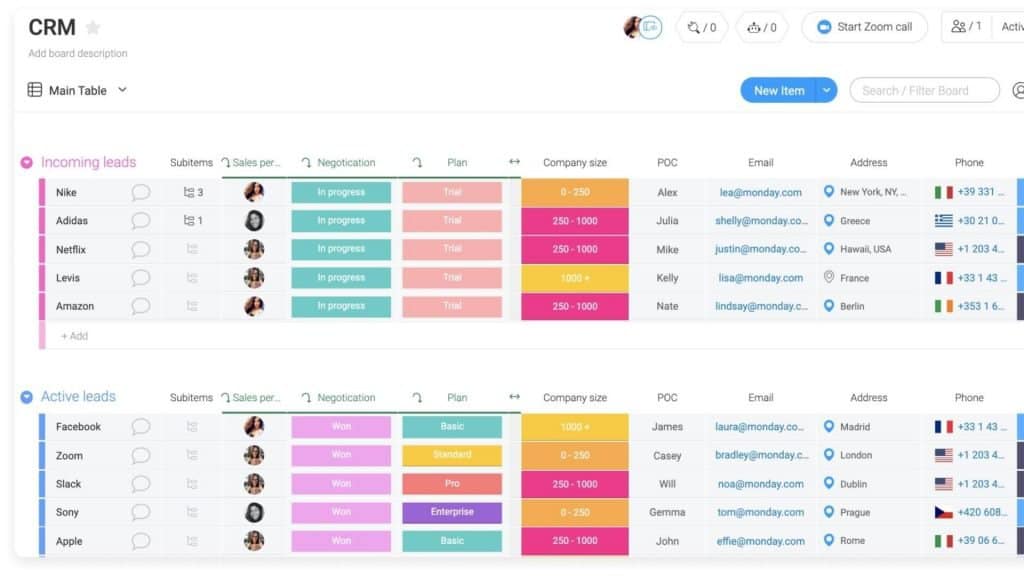
Task: Collapse the Active leads group
Action: [27, 397]
